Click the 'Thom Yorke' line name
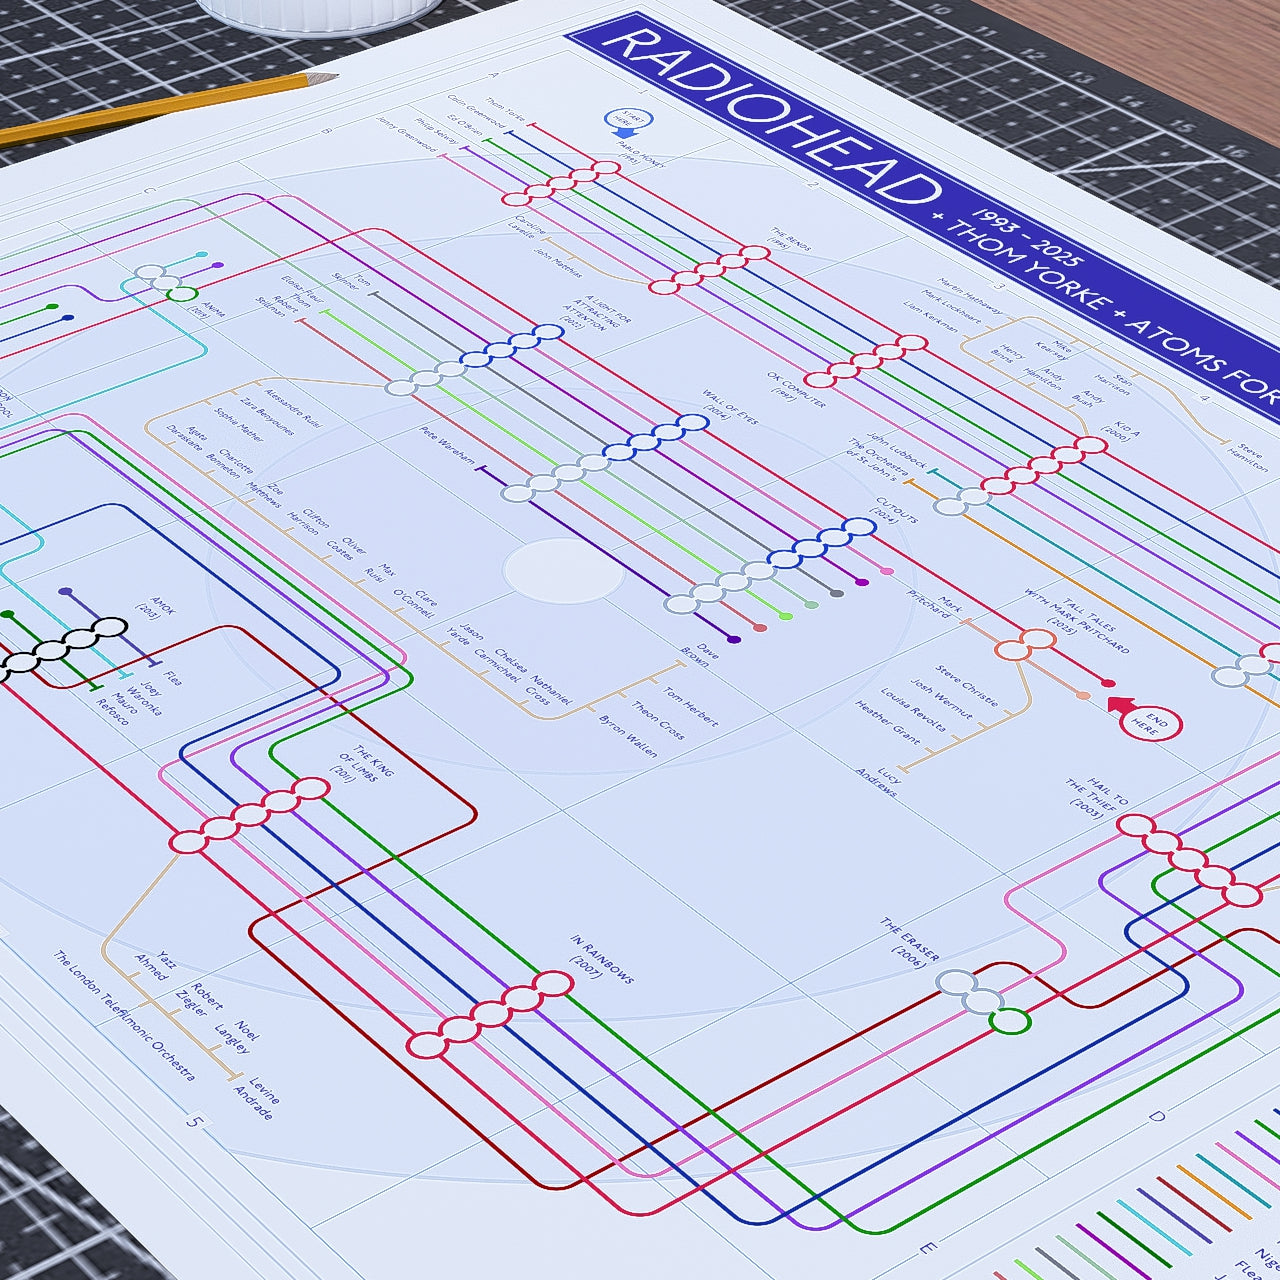Viewport: 1280px width, 1280px height. pos(505,109)
